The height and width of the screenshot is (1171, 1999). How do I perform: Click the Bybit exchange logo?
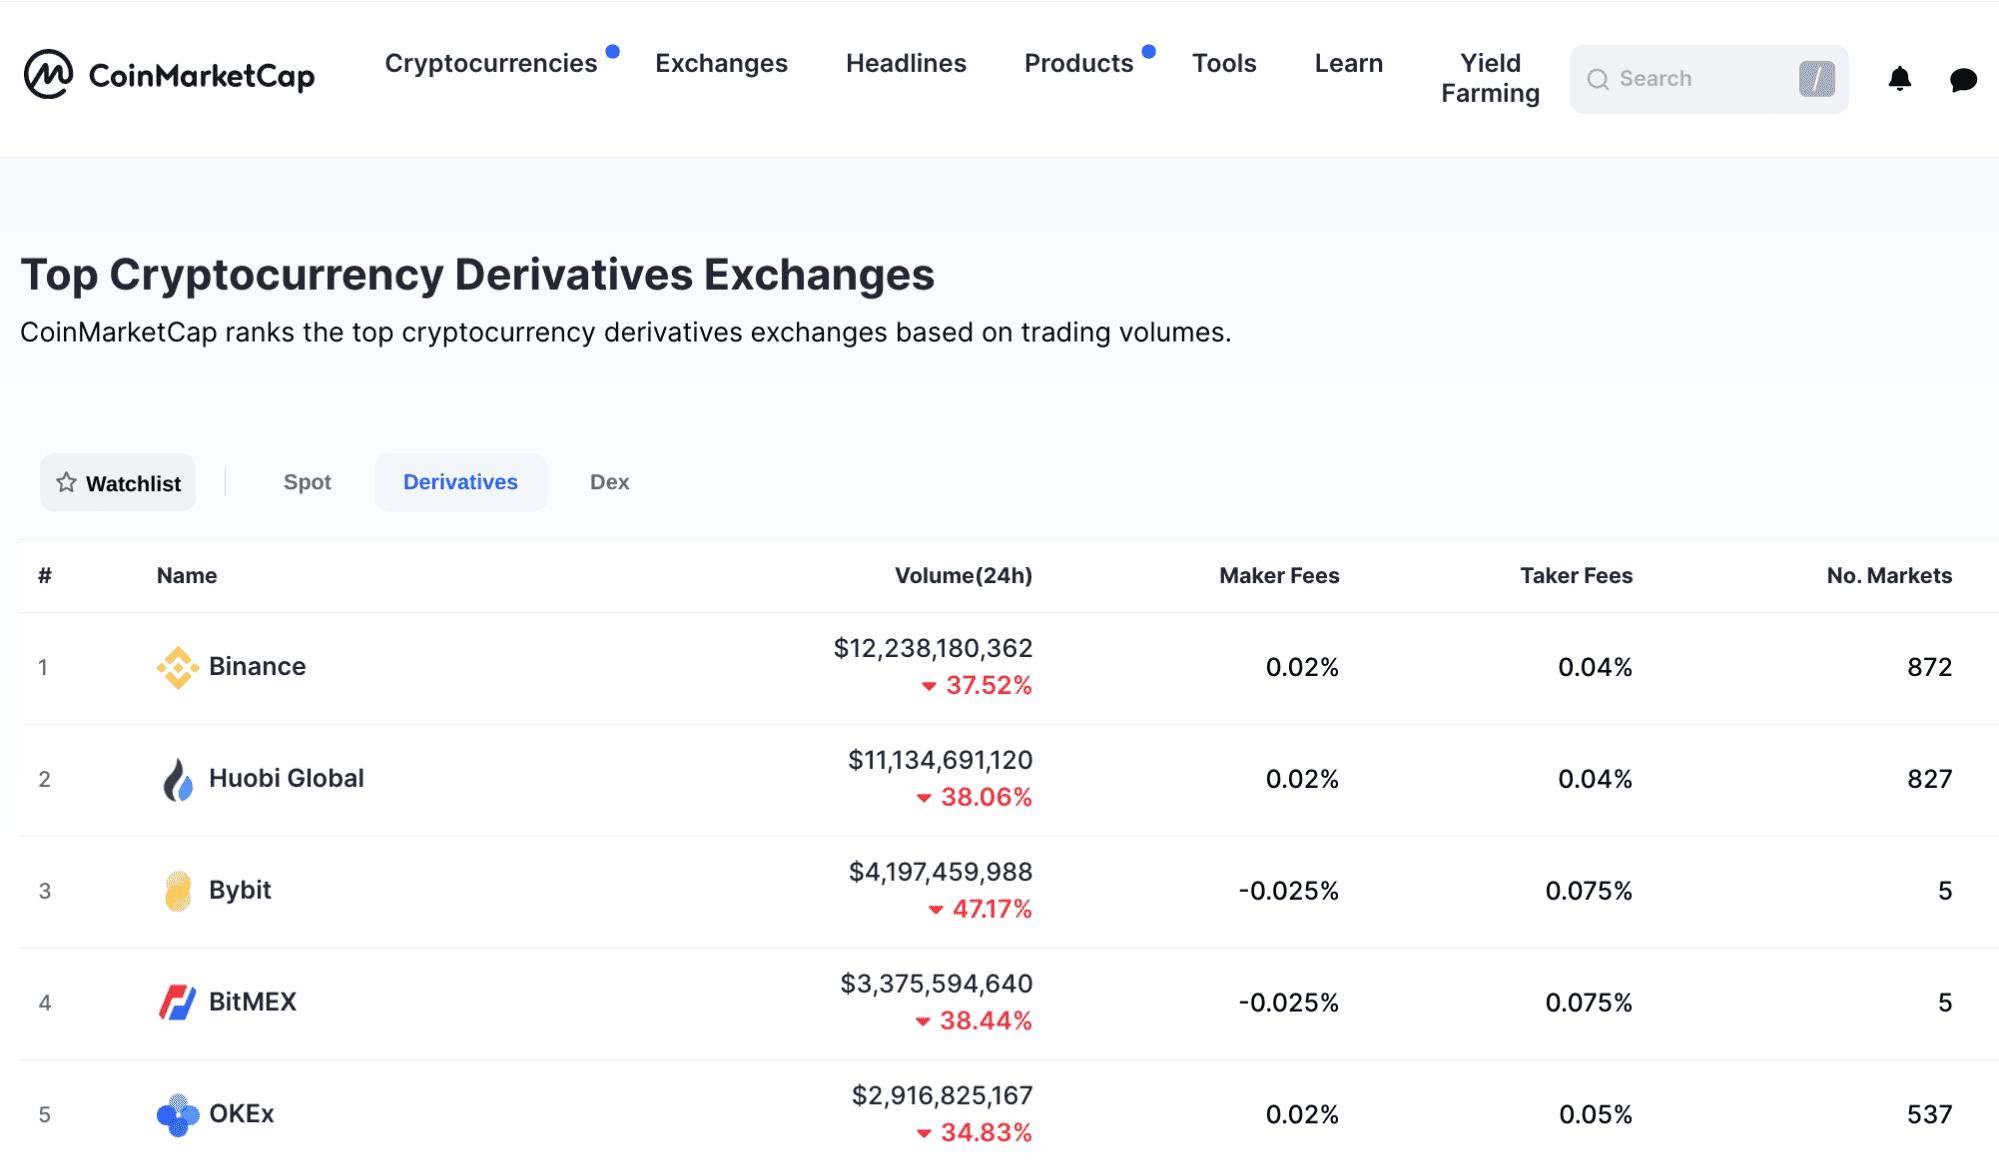click(178, 891)
